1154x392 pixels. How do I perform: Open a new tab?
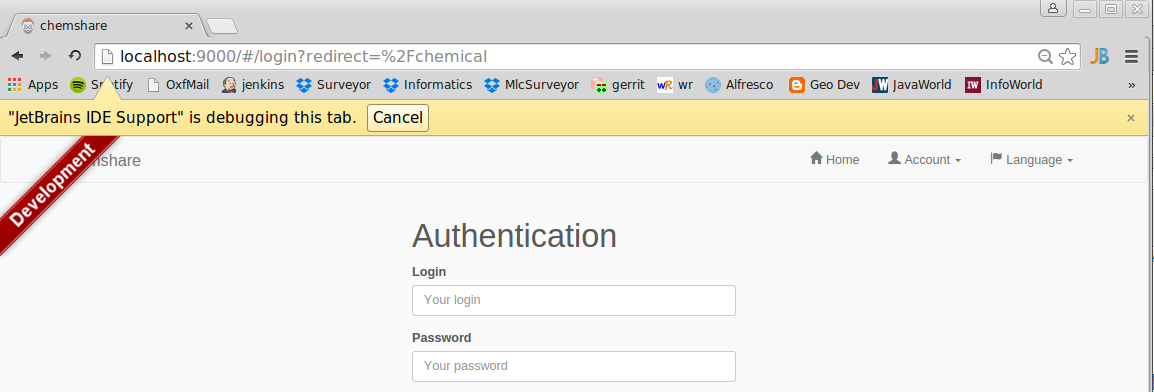pyautogui.click(x=222, y=26)
